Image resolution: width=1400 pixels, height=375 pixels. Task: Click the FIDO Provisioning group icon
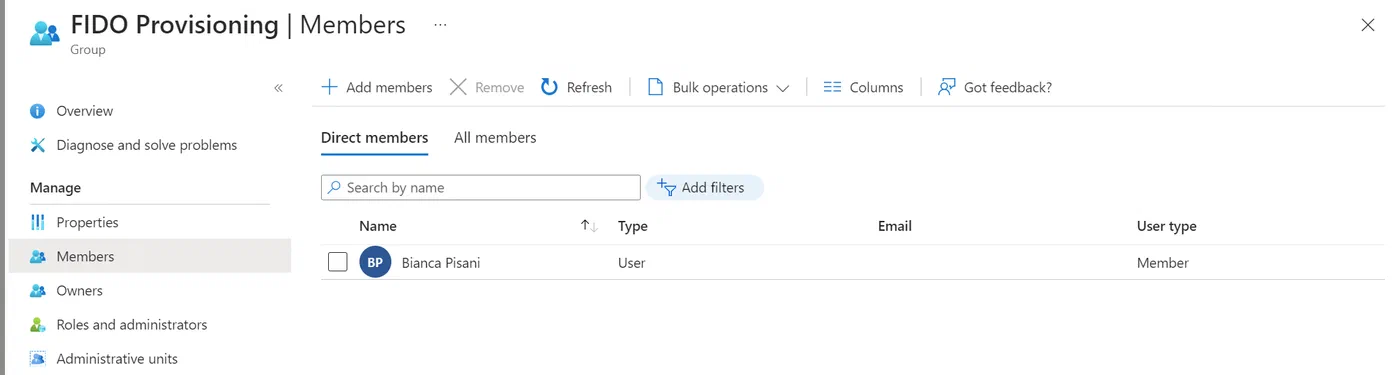[44, 32]
